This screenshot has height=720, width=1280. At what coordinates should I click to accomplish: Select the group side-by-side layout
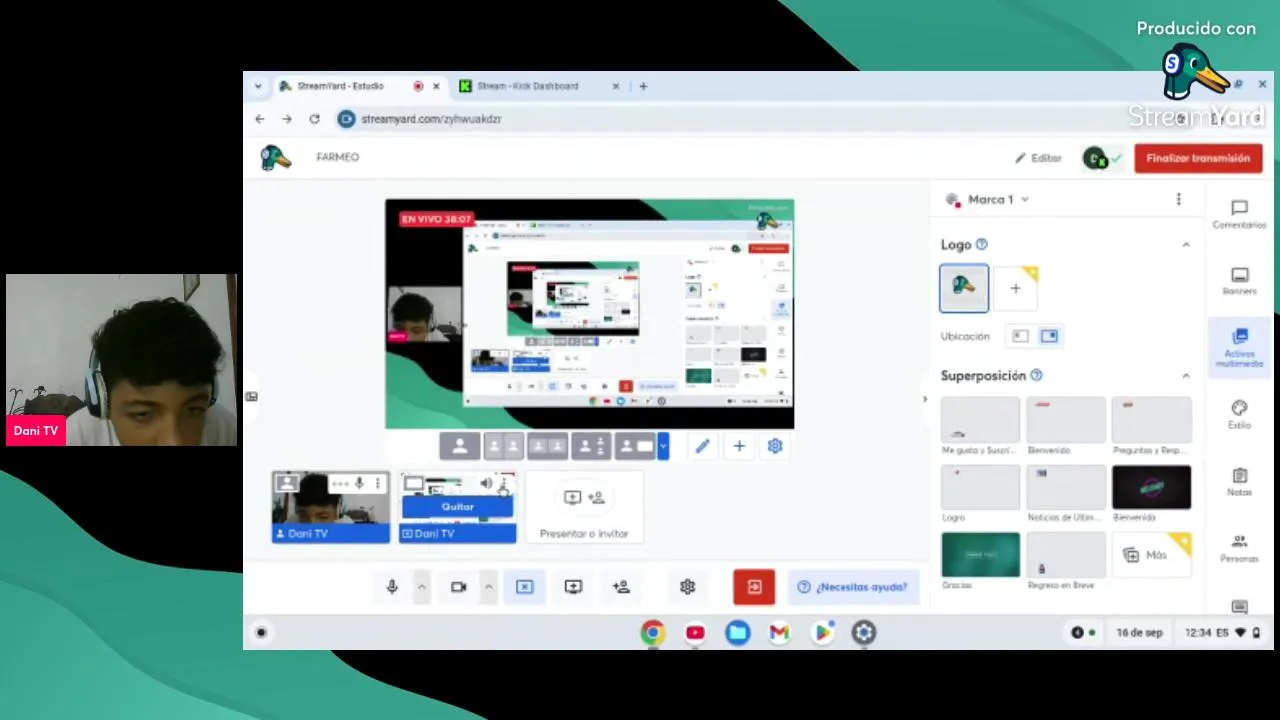pos(547,446)
